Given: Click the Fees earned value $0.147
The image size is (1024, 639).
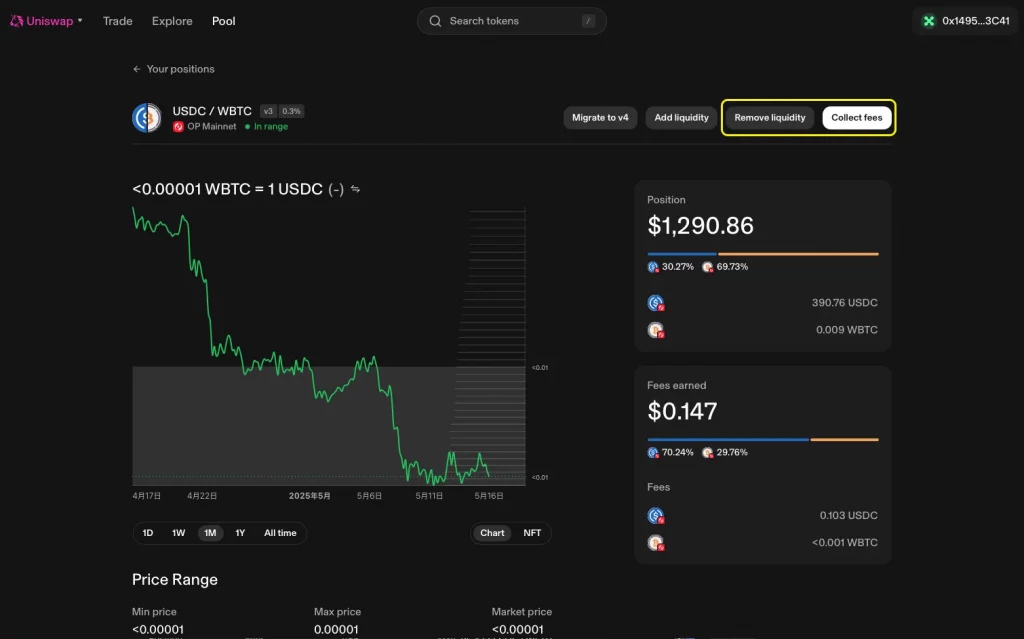Looking at the screenshot, I should pyautogui.click(x=682, y=412).
